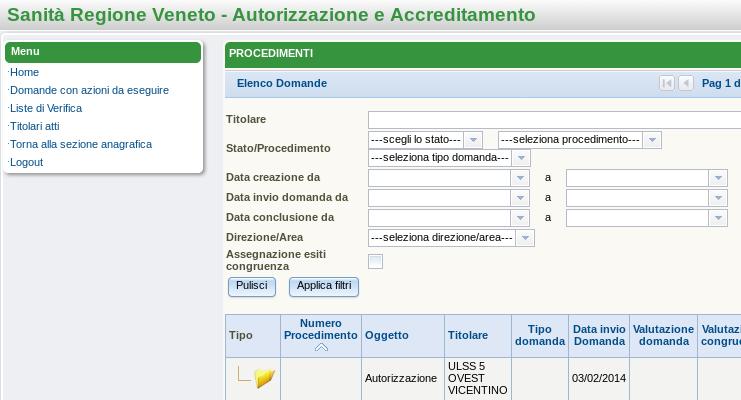Expand the 'seleziona direzione/area' dropdown
741x400 pixels.
[x=525, y=238]
